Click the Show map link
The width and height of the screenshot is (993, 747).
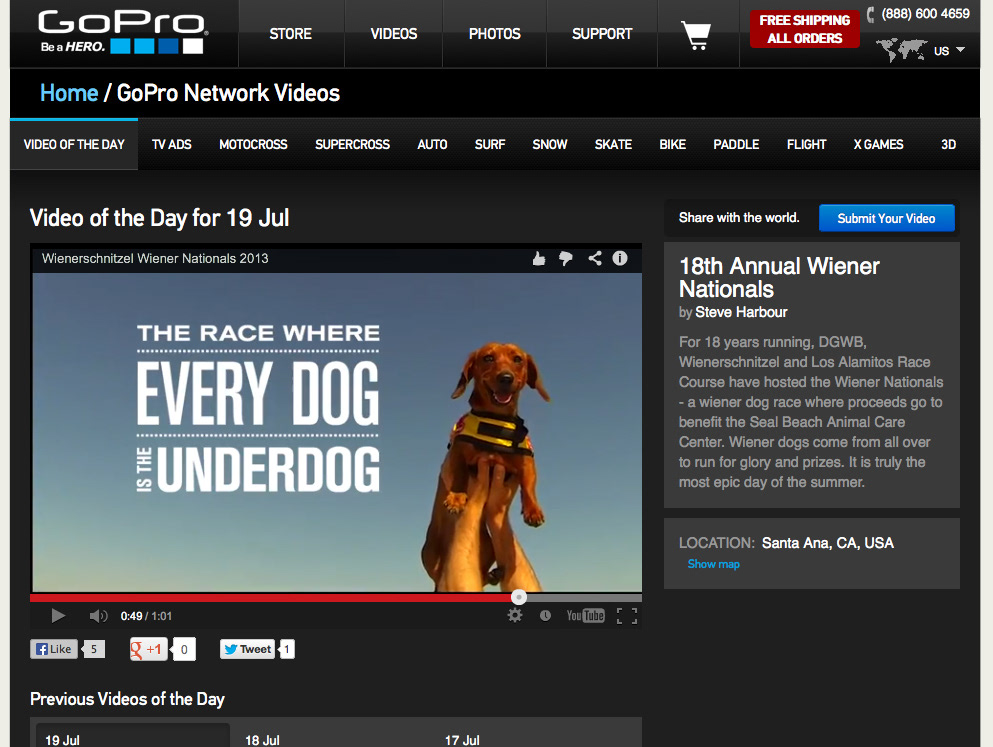point(714,564)
